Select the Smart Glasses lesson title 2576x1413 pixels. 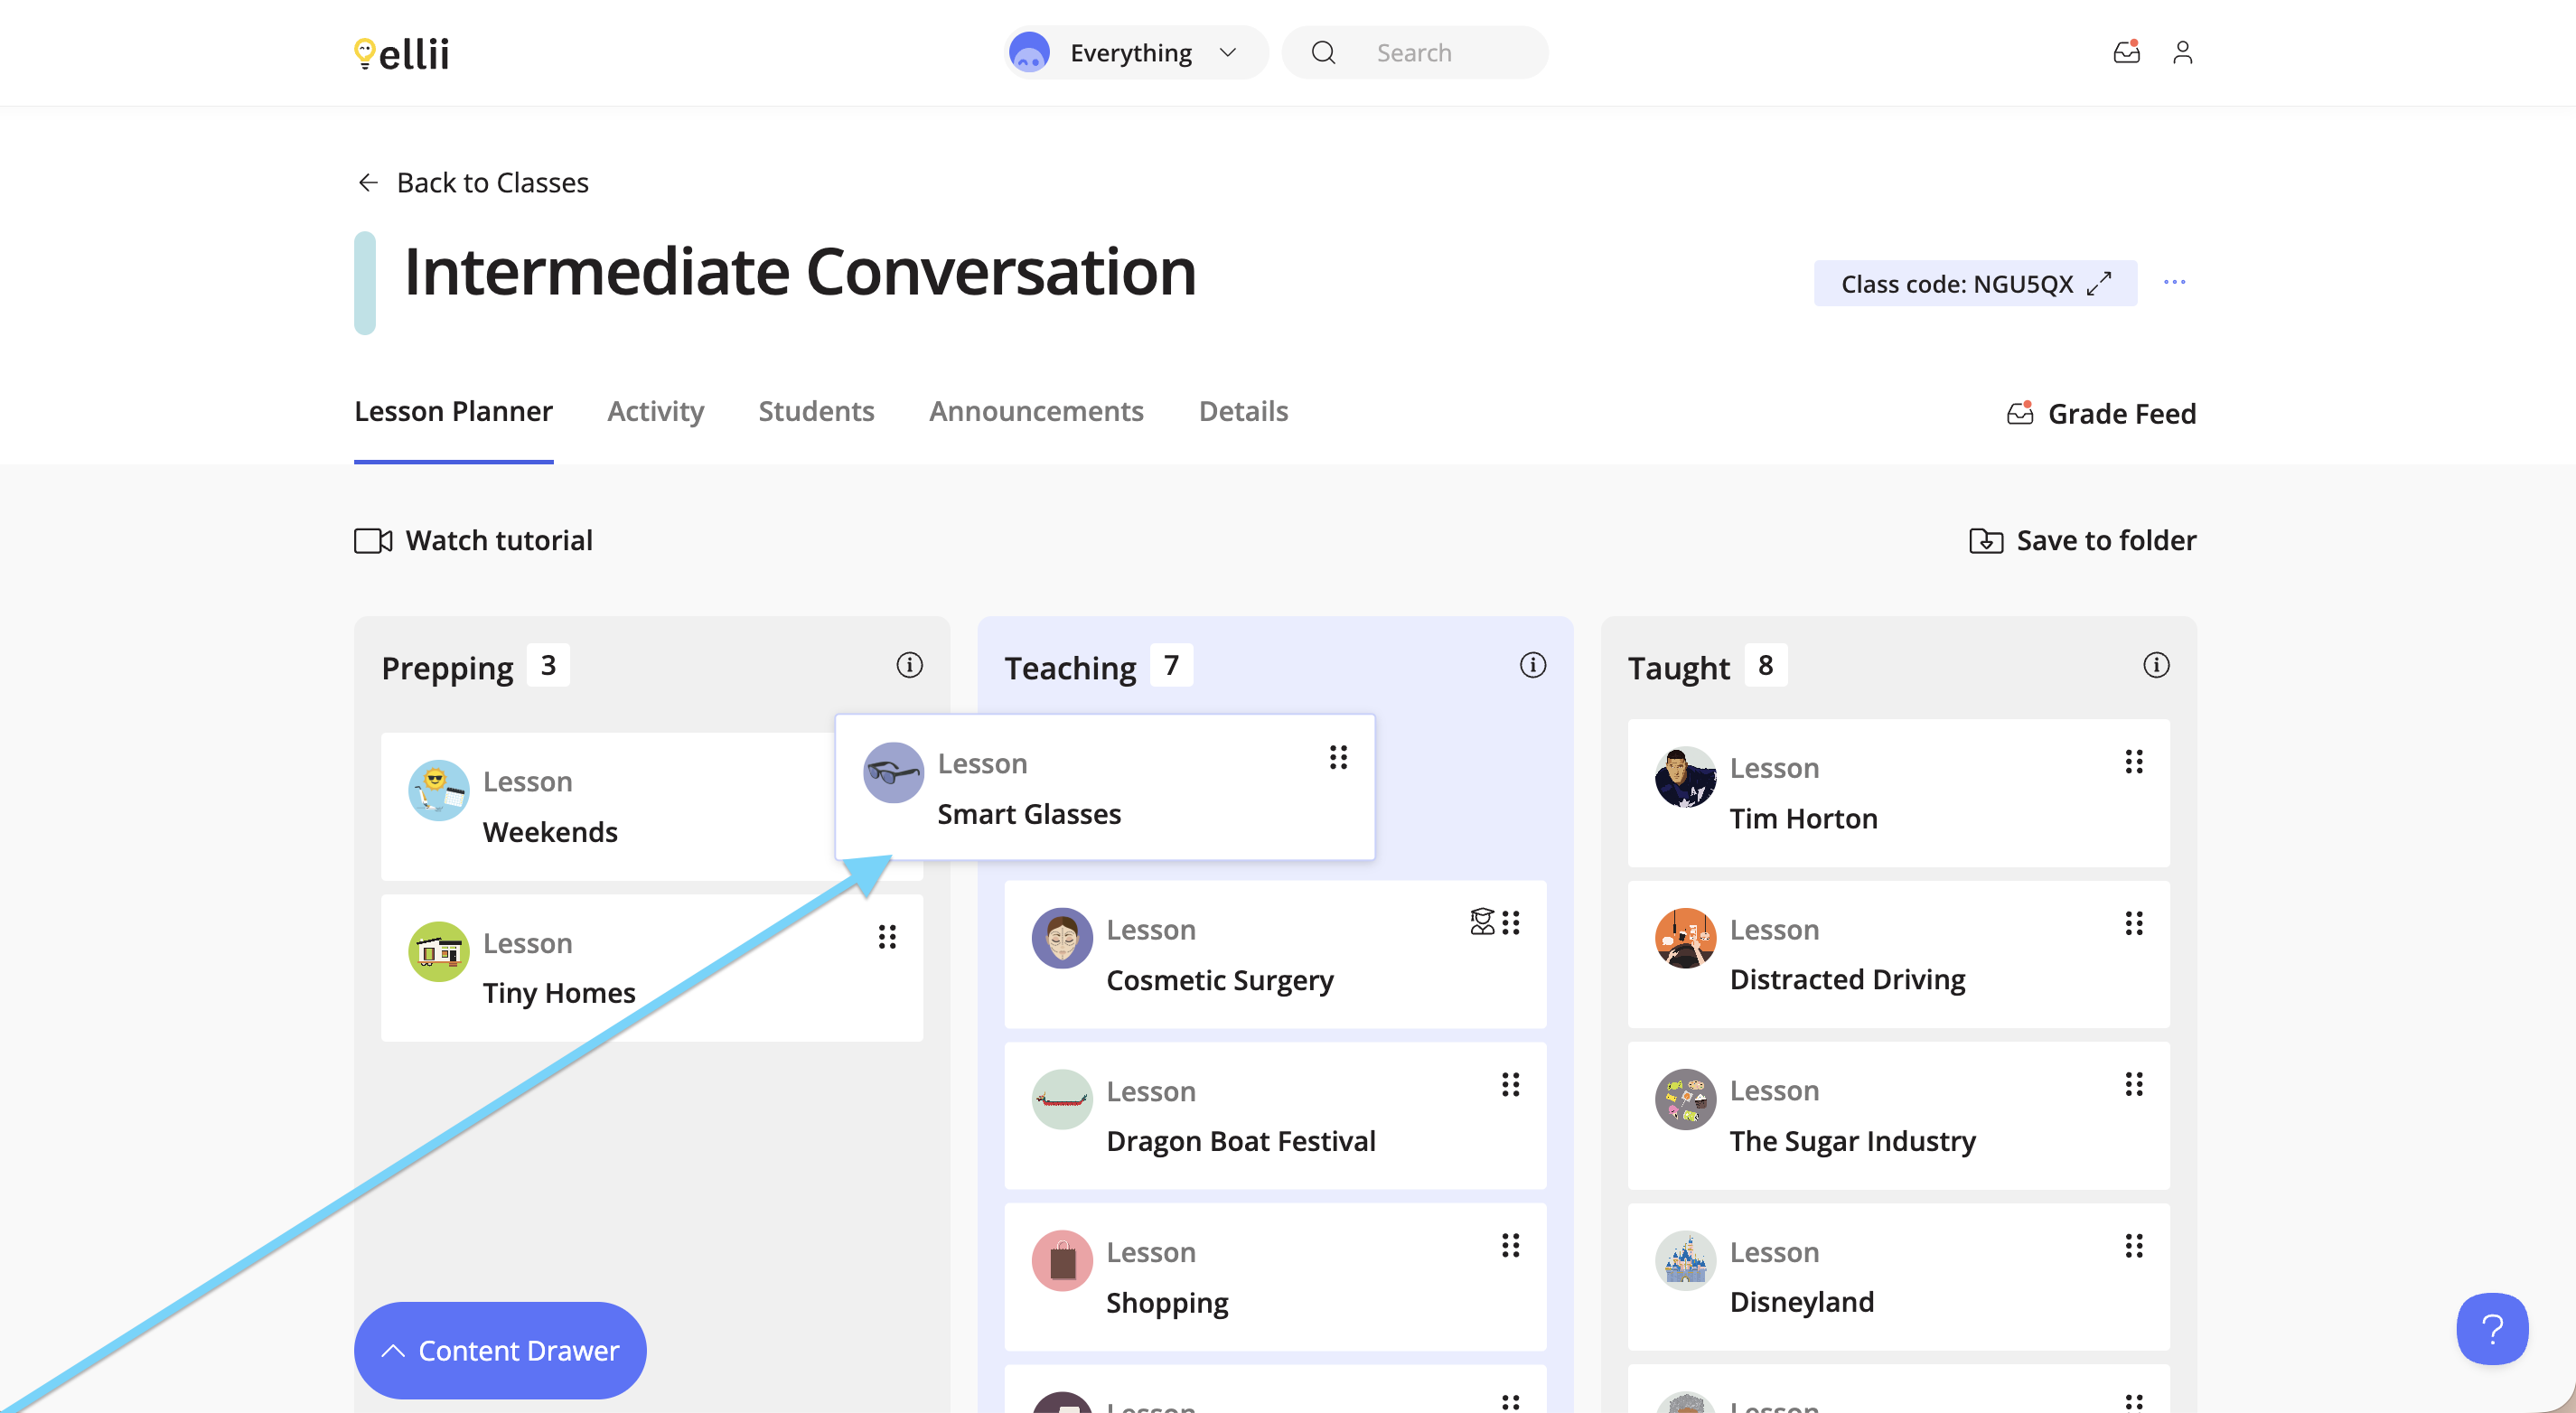pos(1029,814)
